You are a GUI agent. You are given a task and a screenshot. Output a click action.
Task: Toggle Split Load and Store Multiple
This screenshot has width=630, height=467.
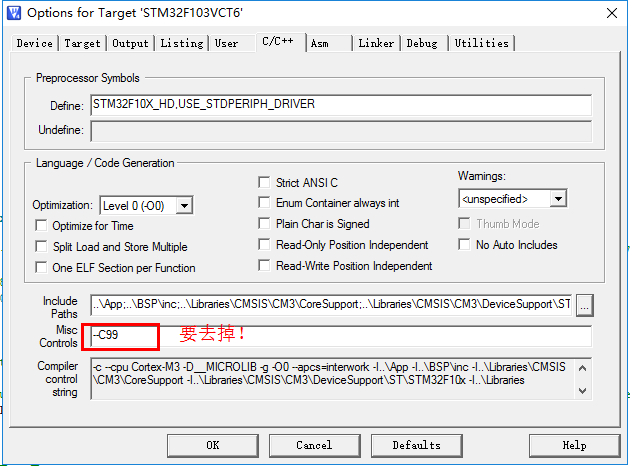point(41,246)
